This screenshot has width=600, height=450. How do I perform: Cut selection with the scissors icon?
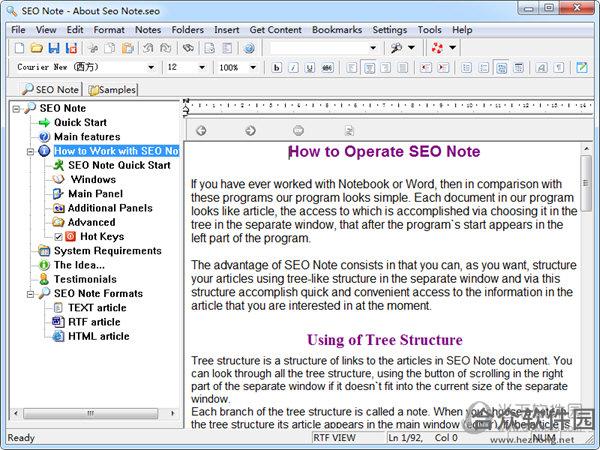(x=93, y=48)
